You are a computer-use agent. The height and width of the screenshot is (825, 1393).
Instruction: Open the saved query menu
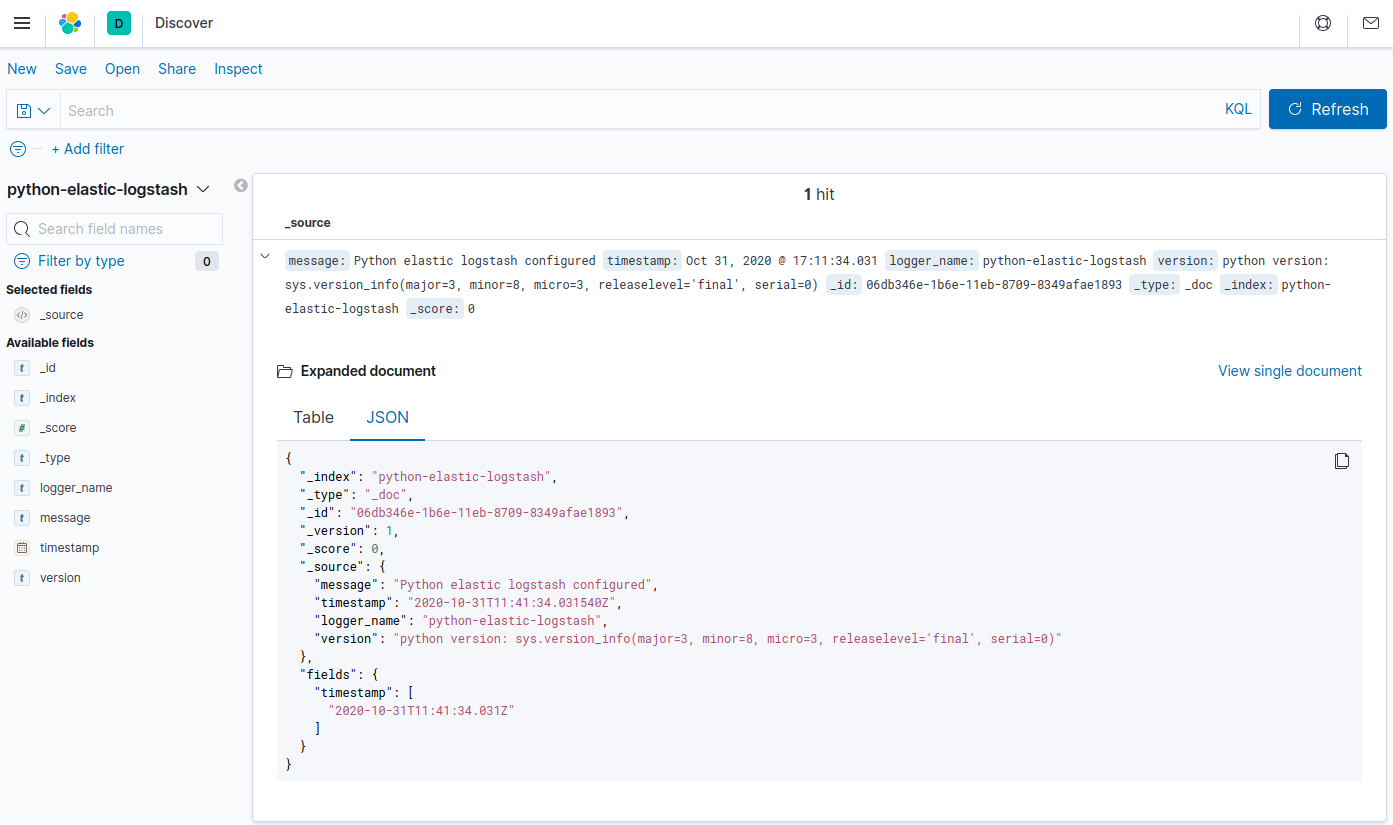point(33,110)
